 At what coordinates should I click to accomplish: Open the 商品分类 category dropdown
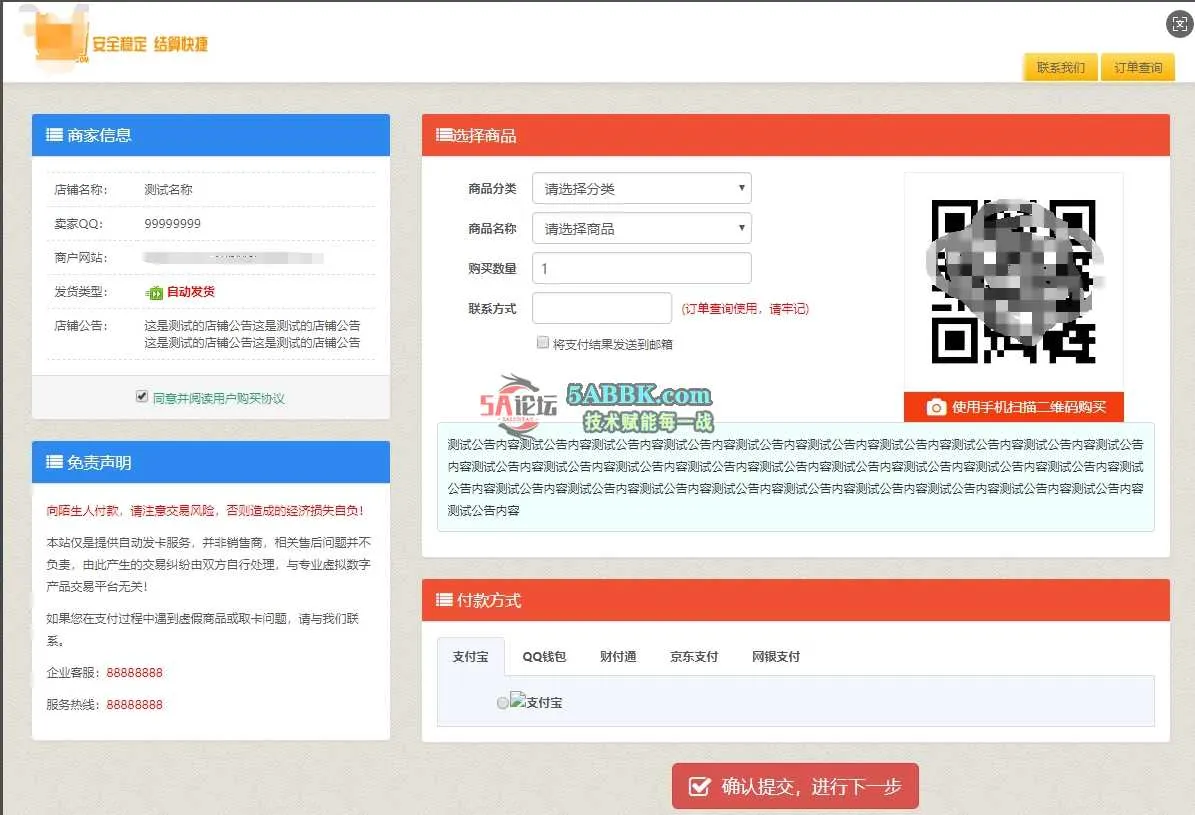[x=641, y=189]
